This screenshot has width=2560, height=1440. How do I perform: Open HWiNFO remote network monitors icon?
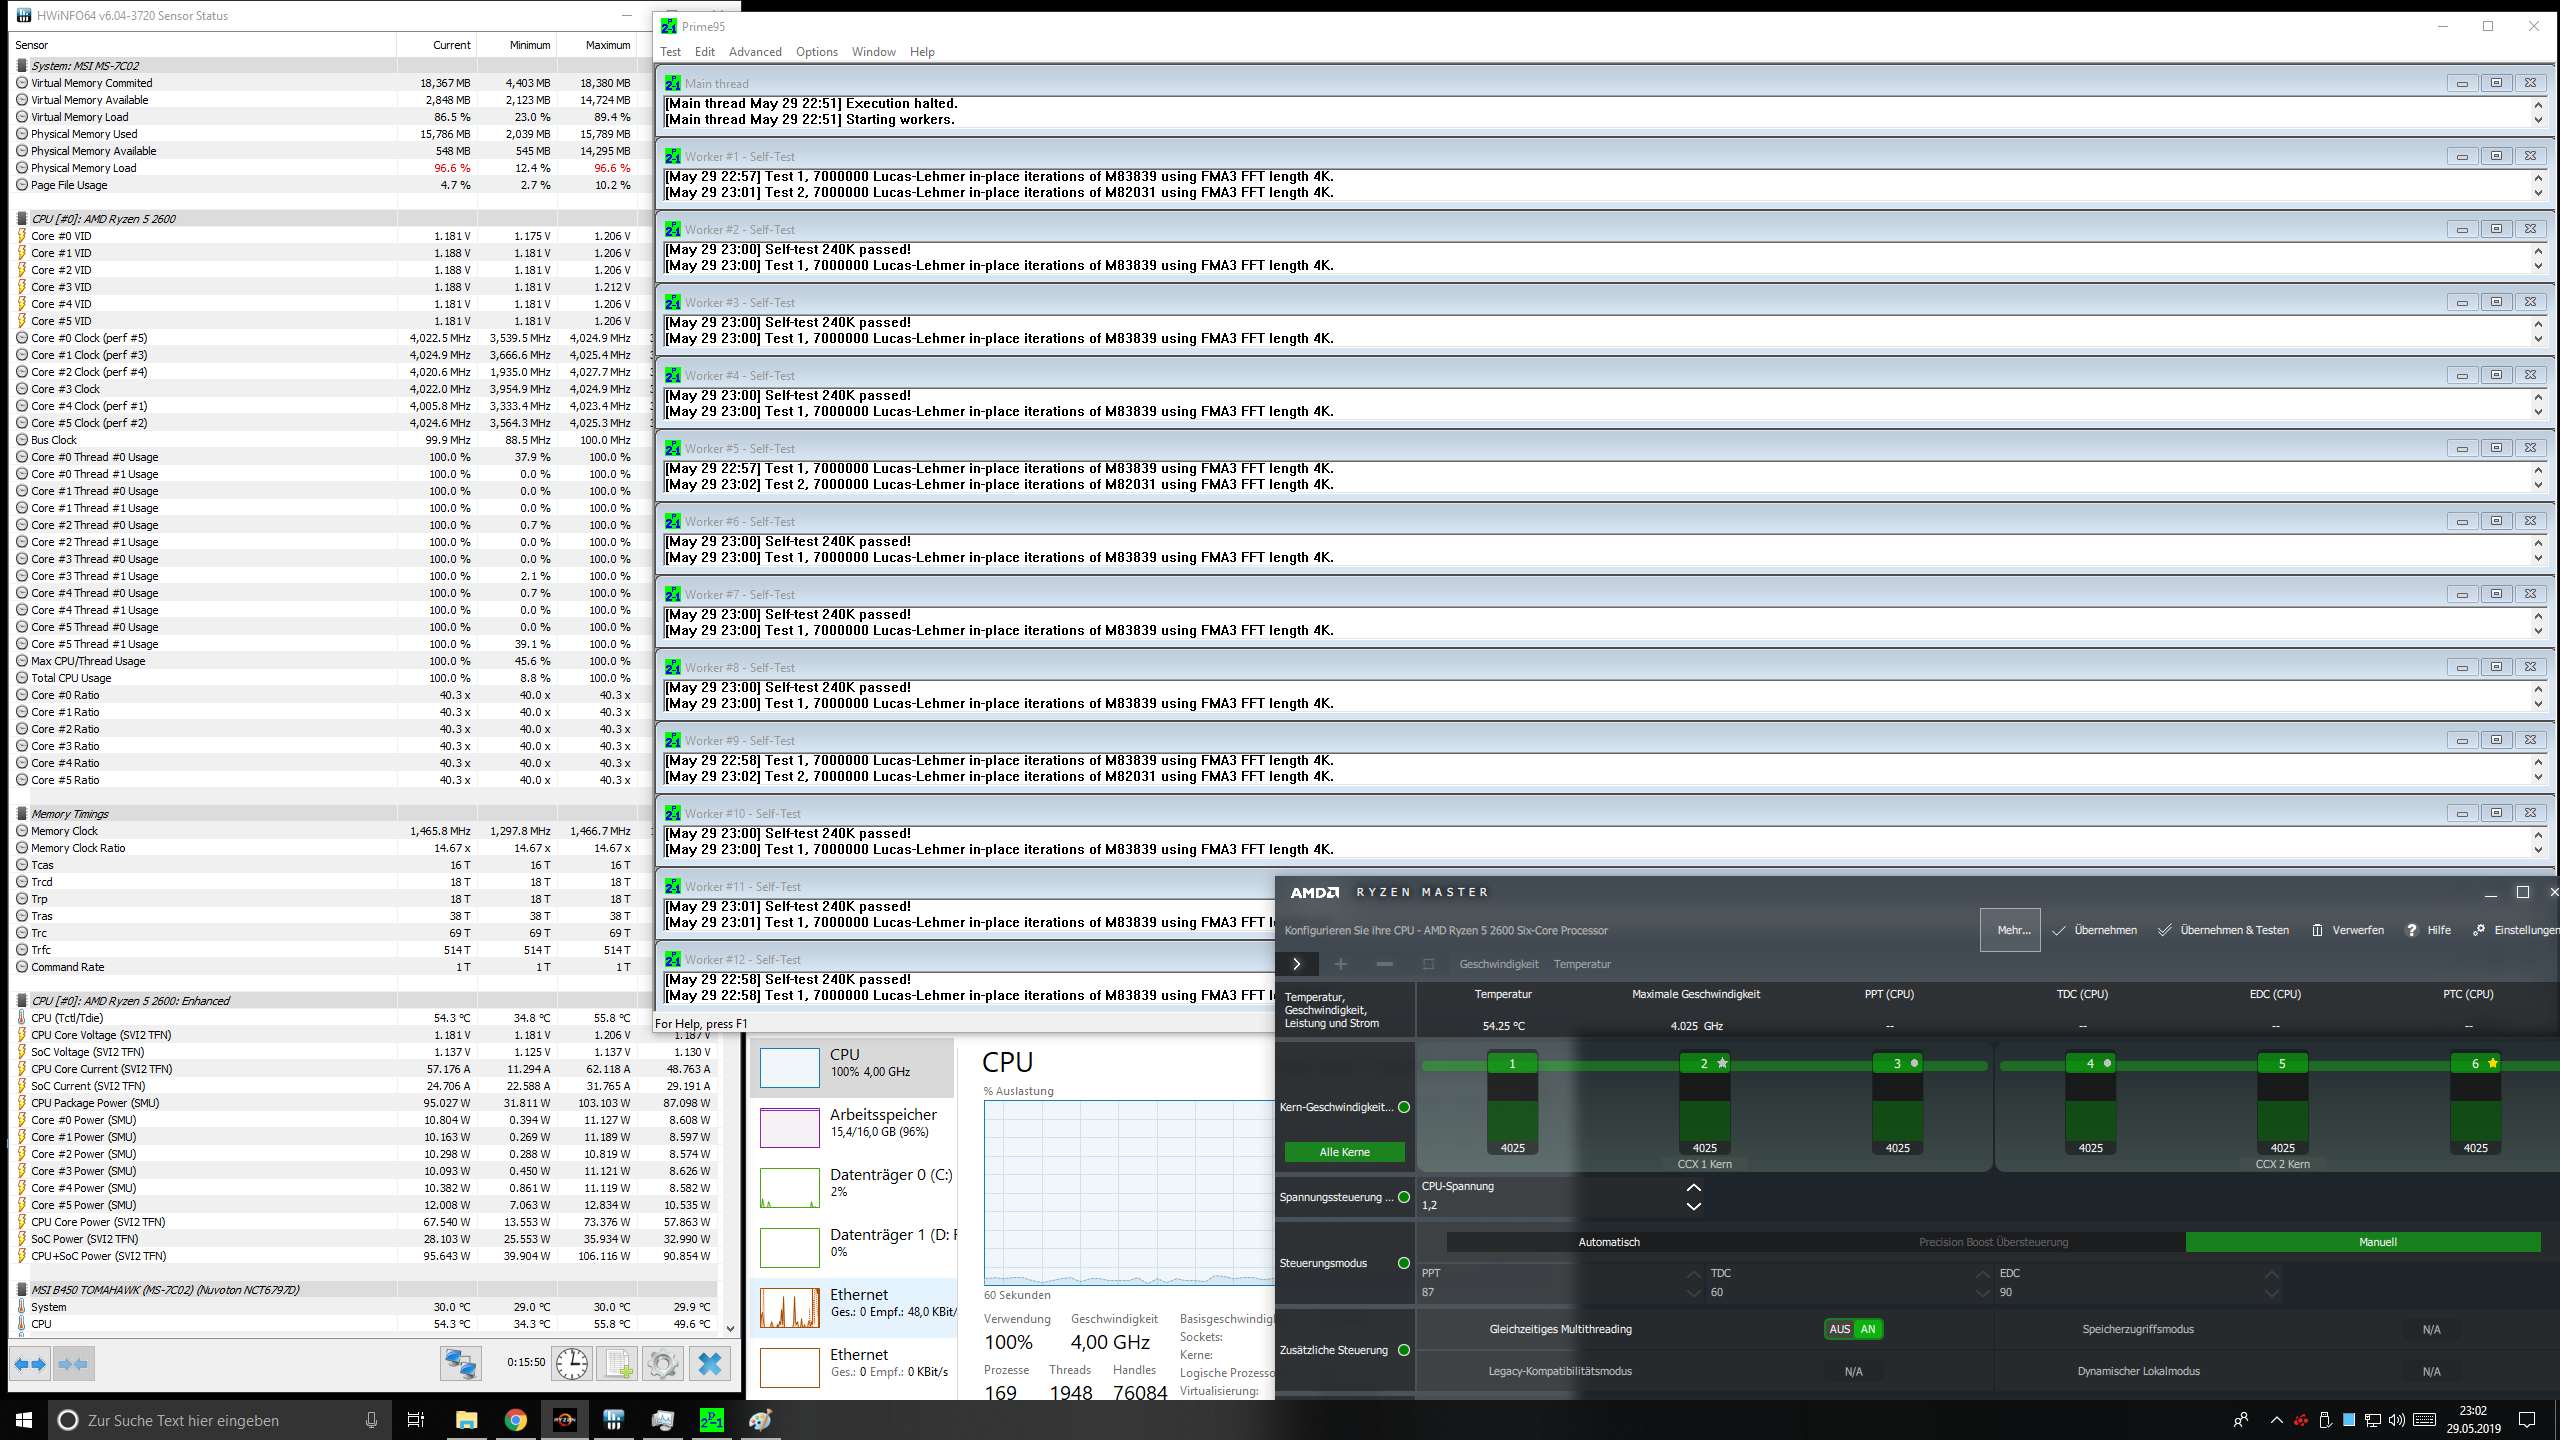[461, 1364]
